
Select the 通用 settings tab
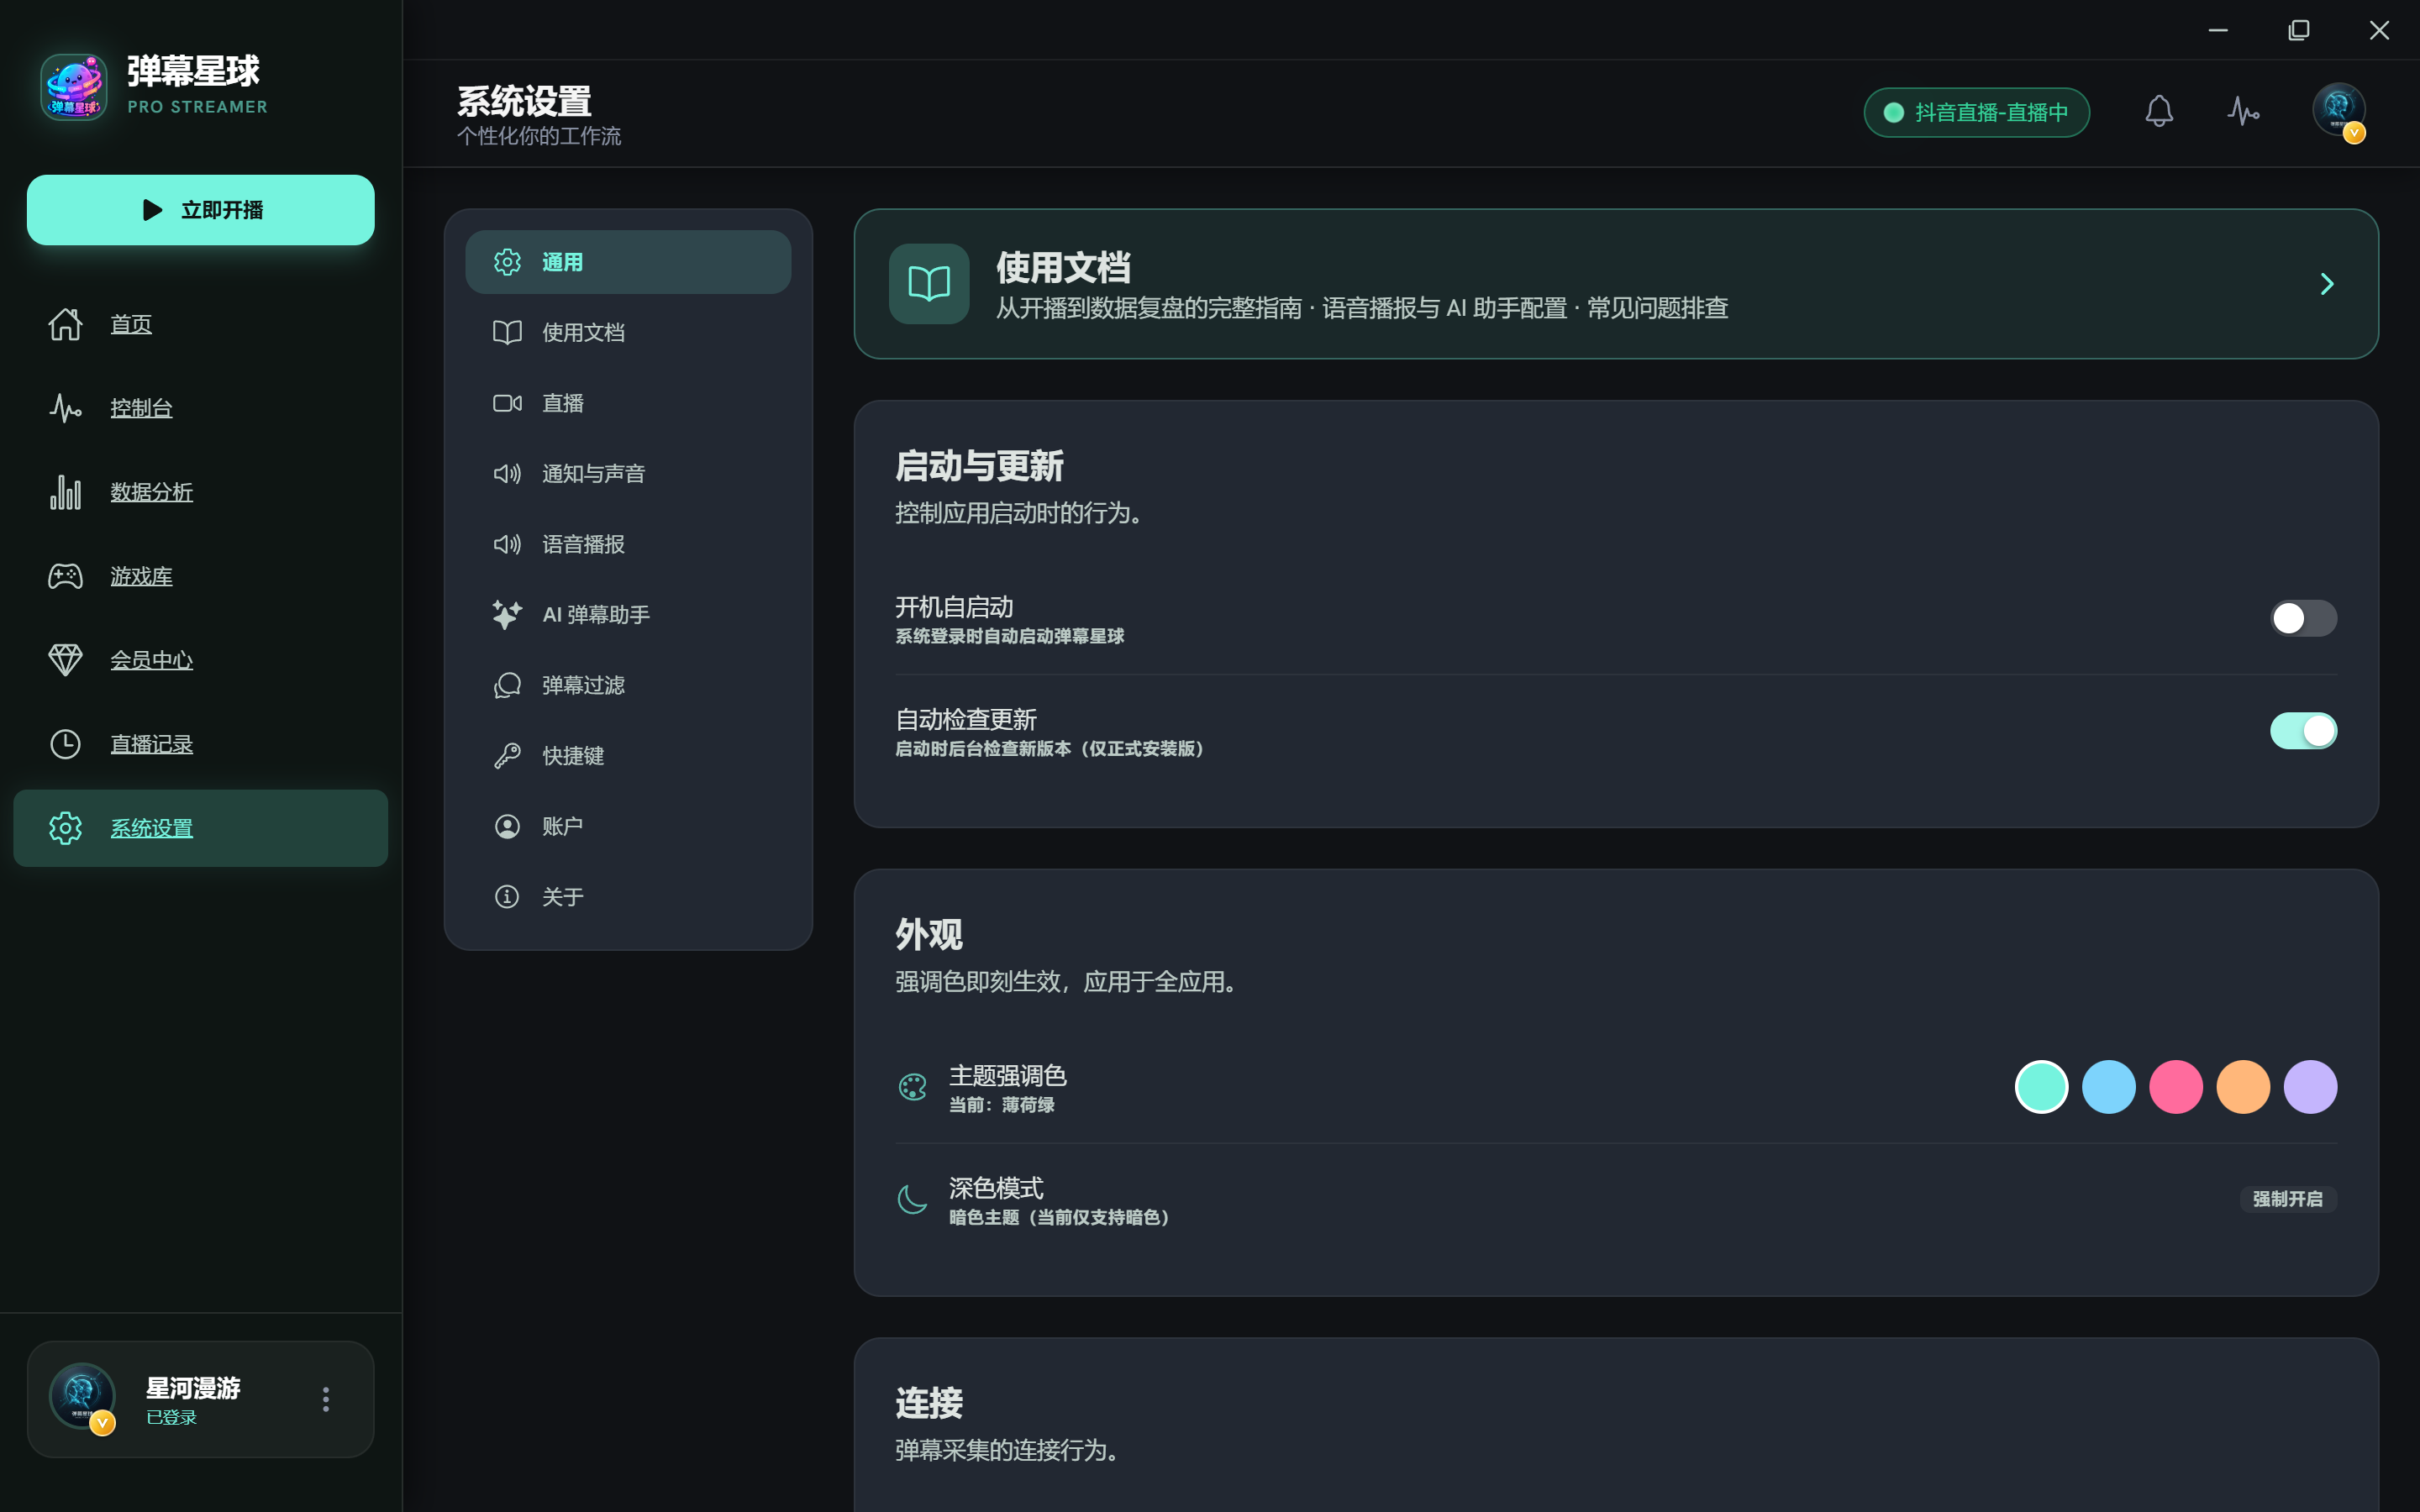[x=628, y=262]
